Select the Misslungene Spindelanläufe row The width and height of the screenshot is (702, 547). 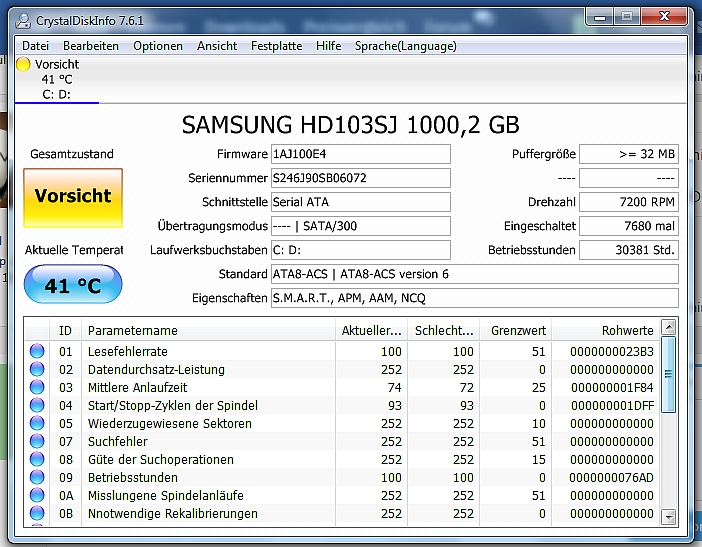[x=342, y=496]
